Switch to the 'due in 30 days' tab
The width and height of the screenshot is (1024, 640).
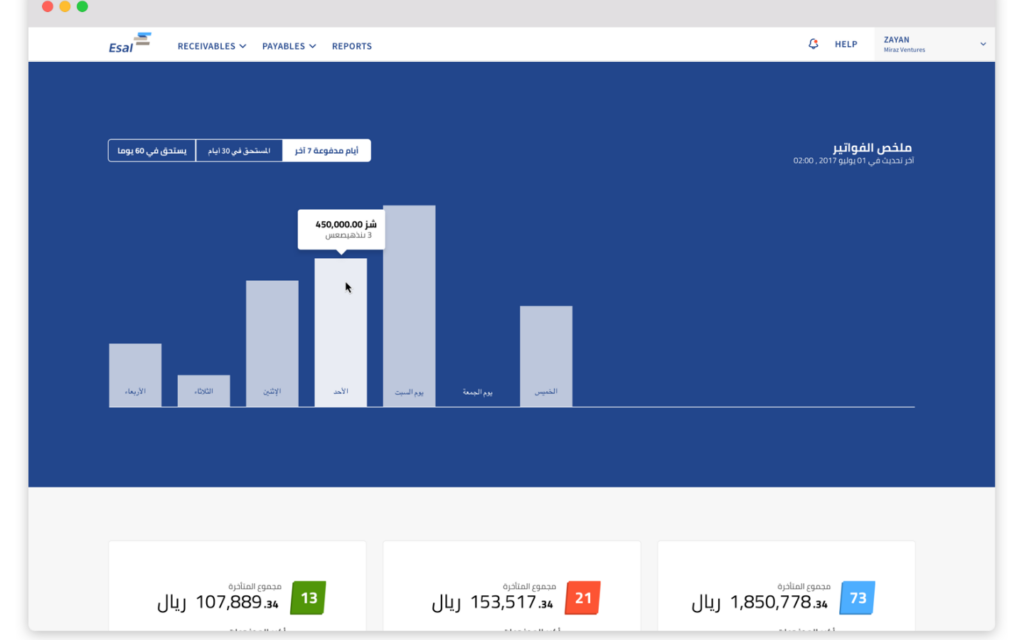(239, 151)
